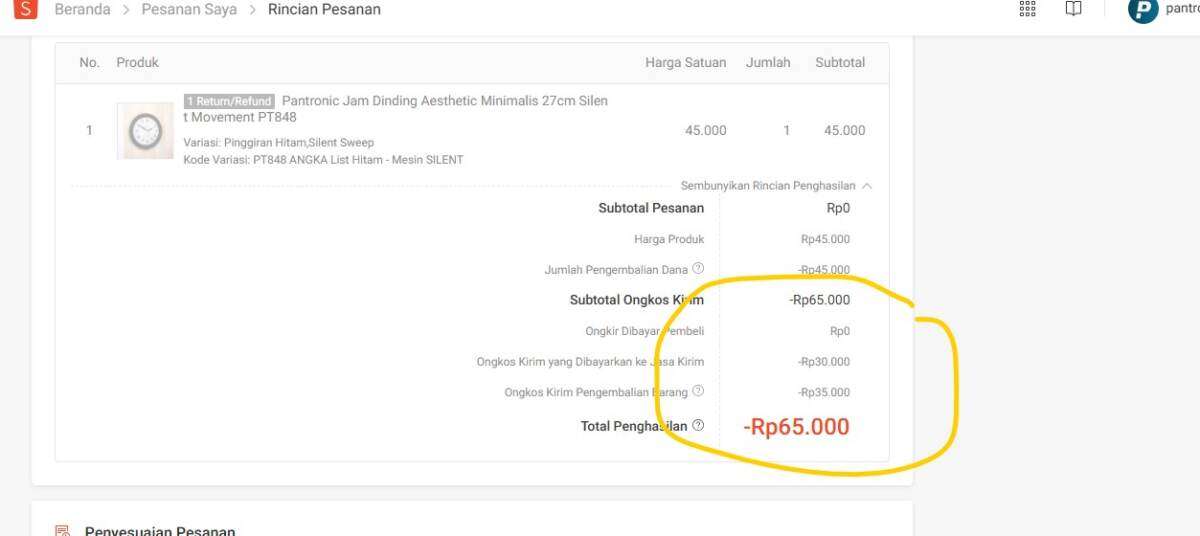Click the Penyesuaian Pesanan section icon
1200x536 pixels.
coord(62,531)
